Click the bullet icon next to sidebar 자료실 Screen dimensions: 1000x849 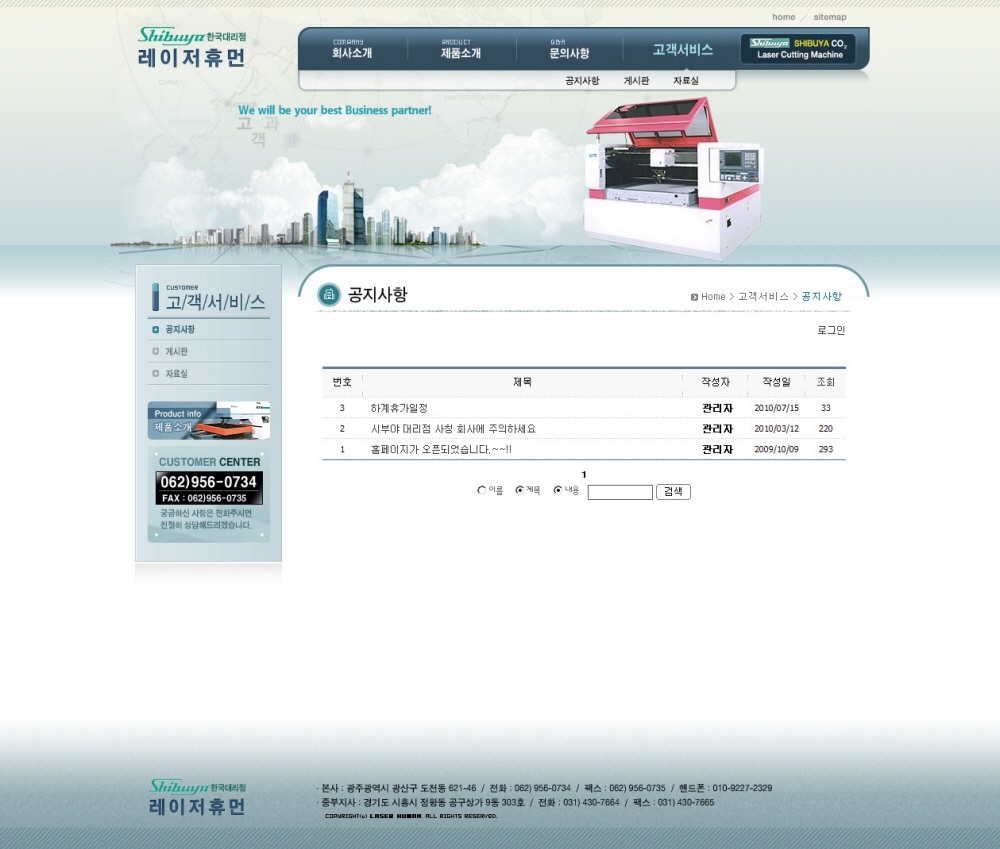point(155,373)
